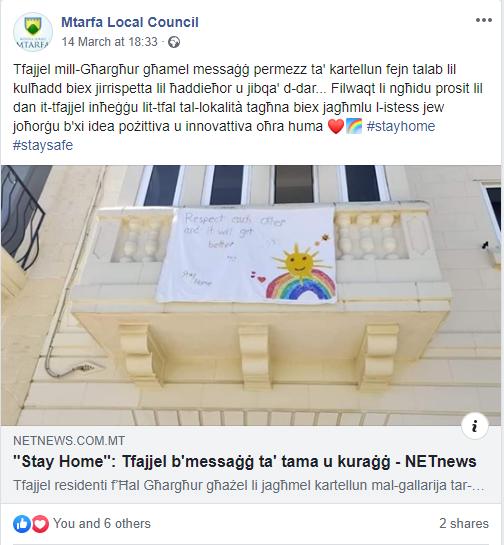Image resolution: width=504 pixels, height=545 pixels.
Task: Click the red heart Love reaction icon
Action: [x=40, y=524]
